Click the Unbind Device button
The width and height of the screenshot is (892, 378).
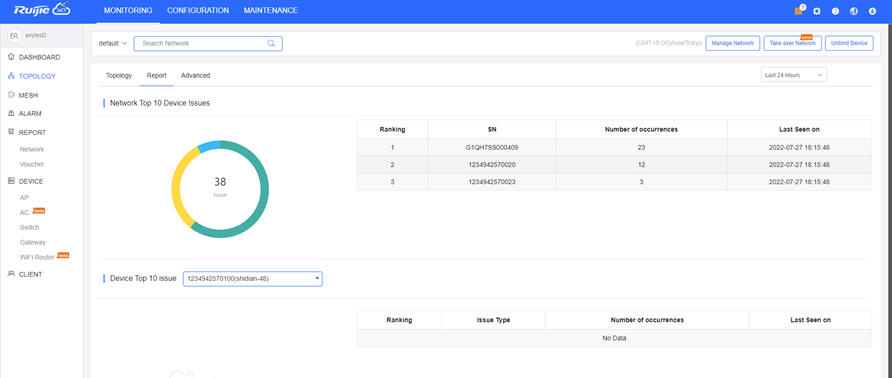(849, 43)
